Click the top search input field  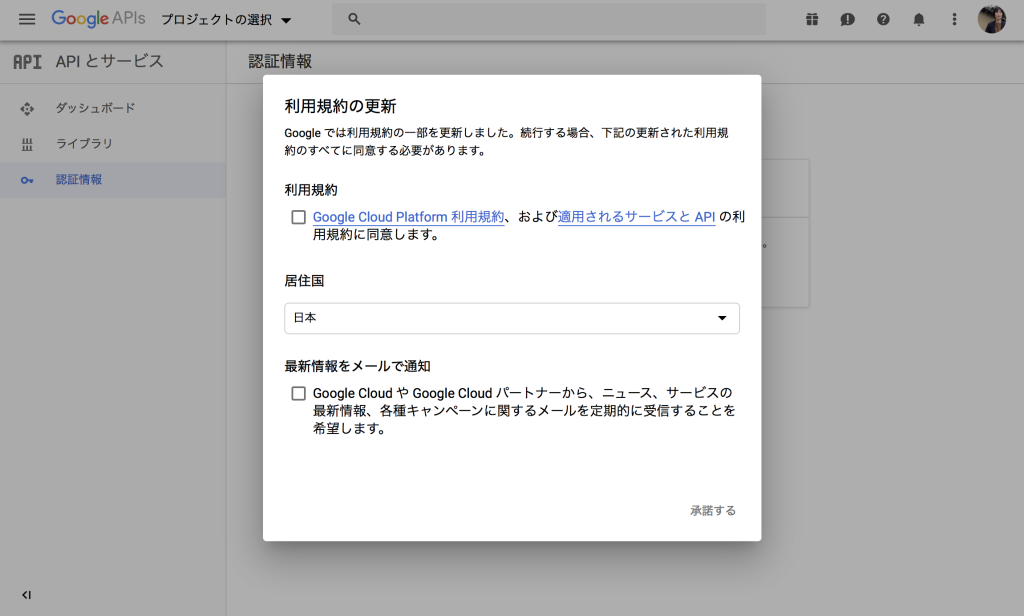(549, 19)
